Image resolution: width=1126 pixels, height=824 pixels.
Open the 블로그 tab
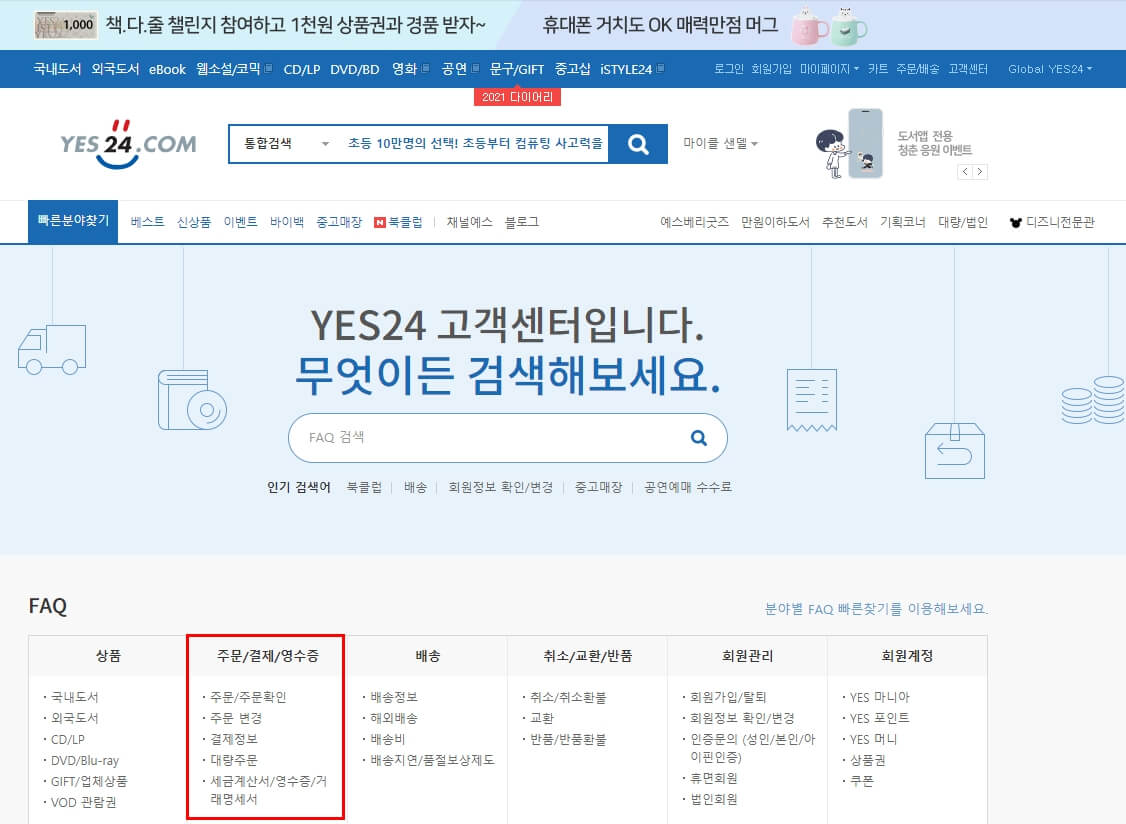point(521,222)
